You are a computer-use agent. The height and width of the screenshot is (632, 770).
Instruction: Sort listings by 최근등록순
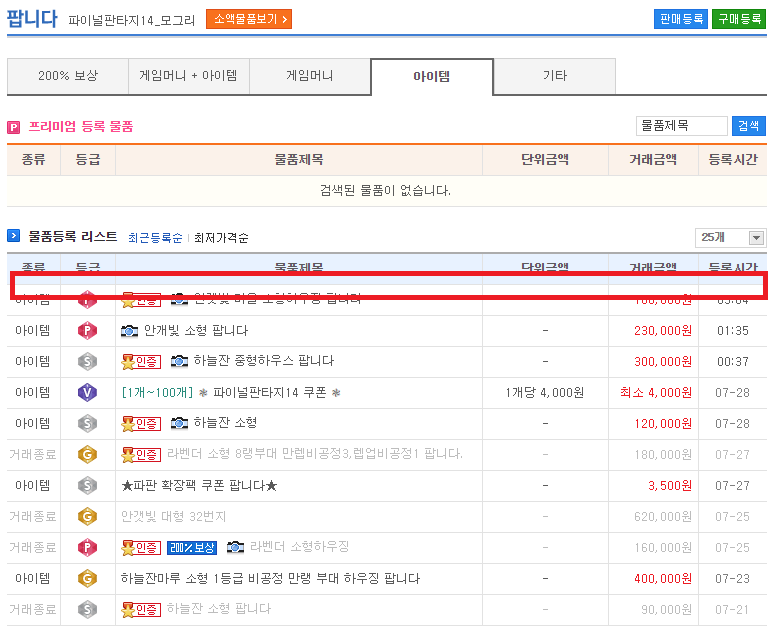click(x=155, y=238)
